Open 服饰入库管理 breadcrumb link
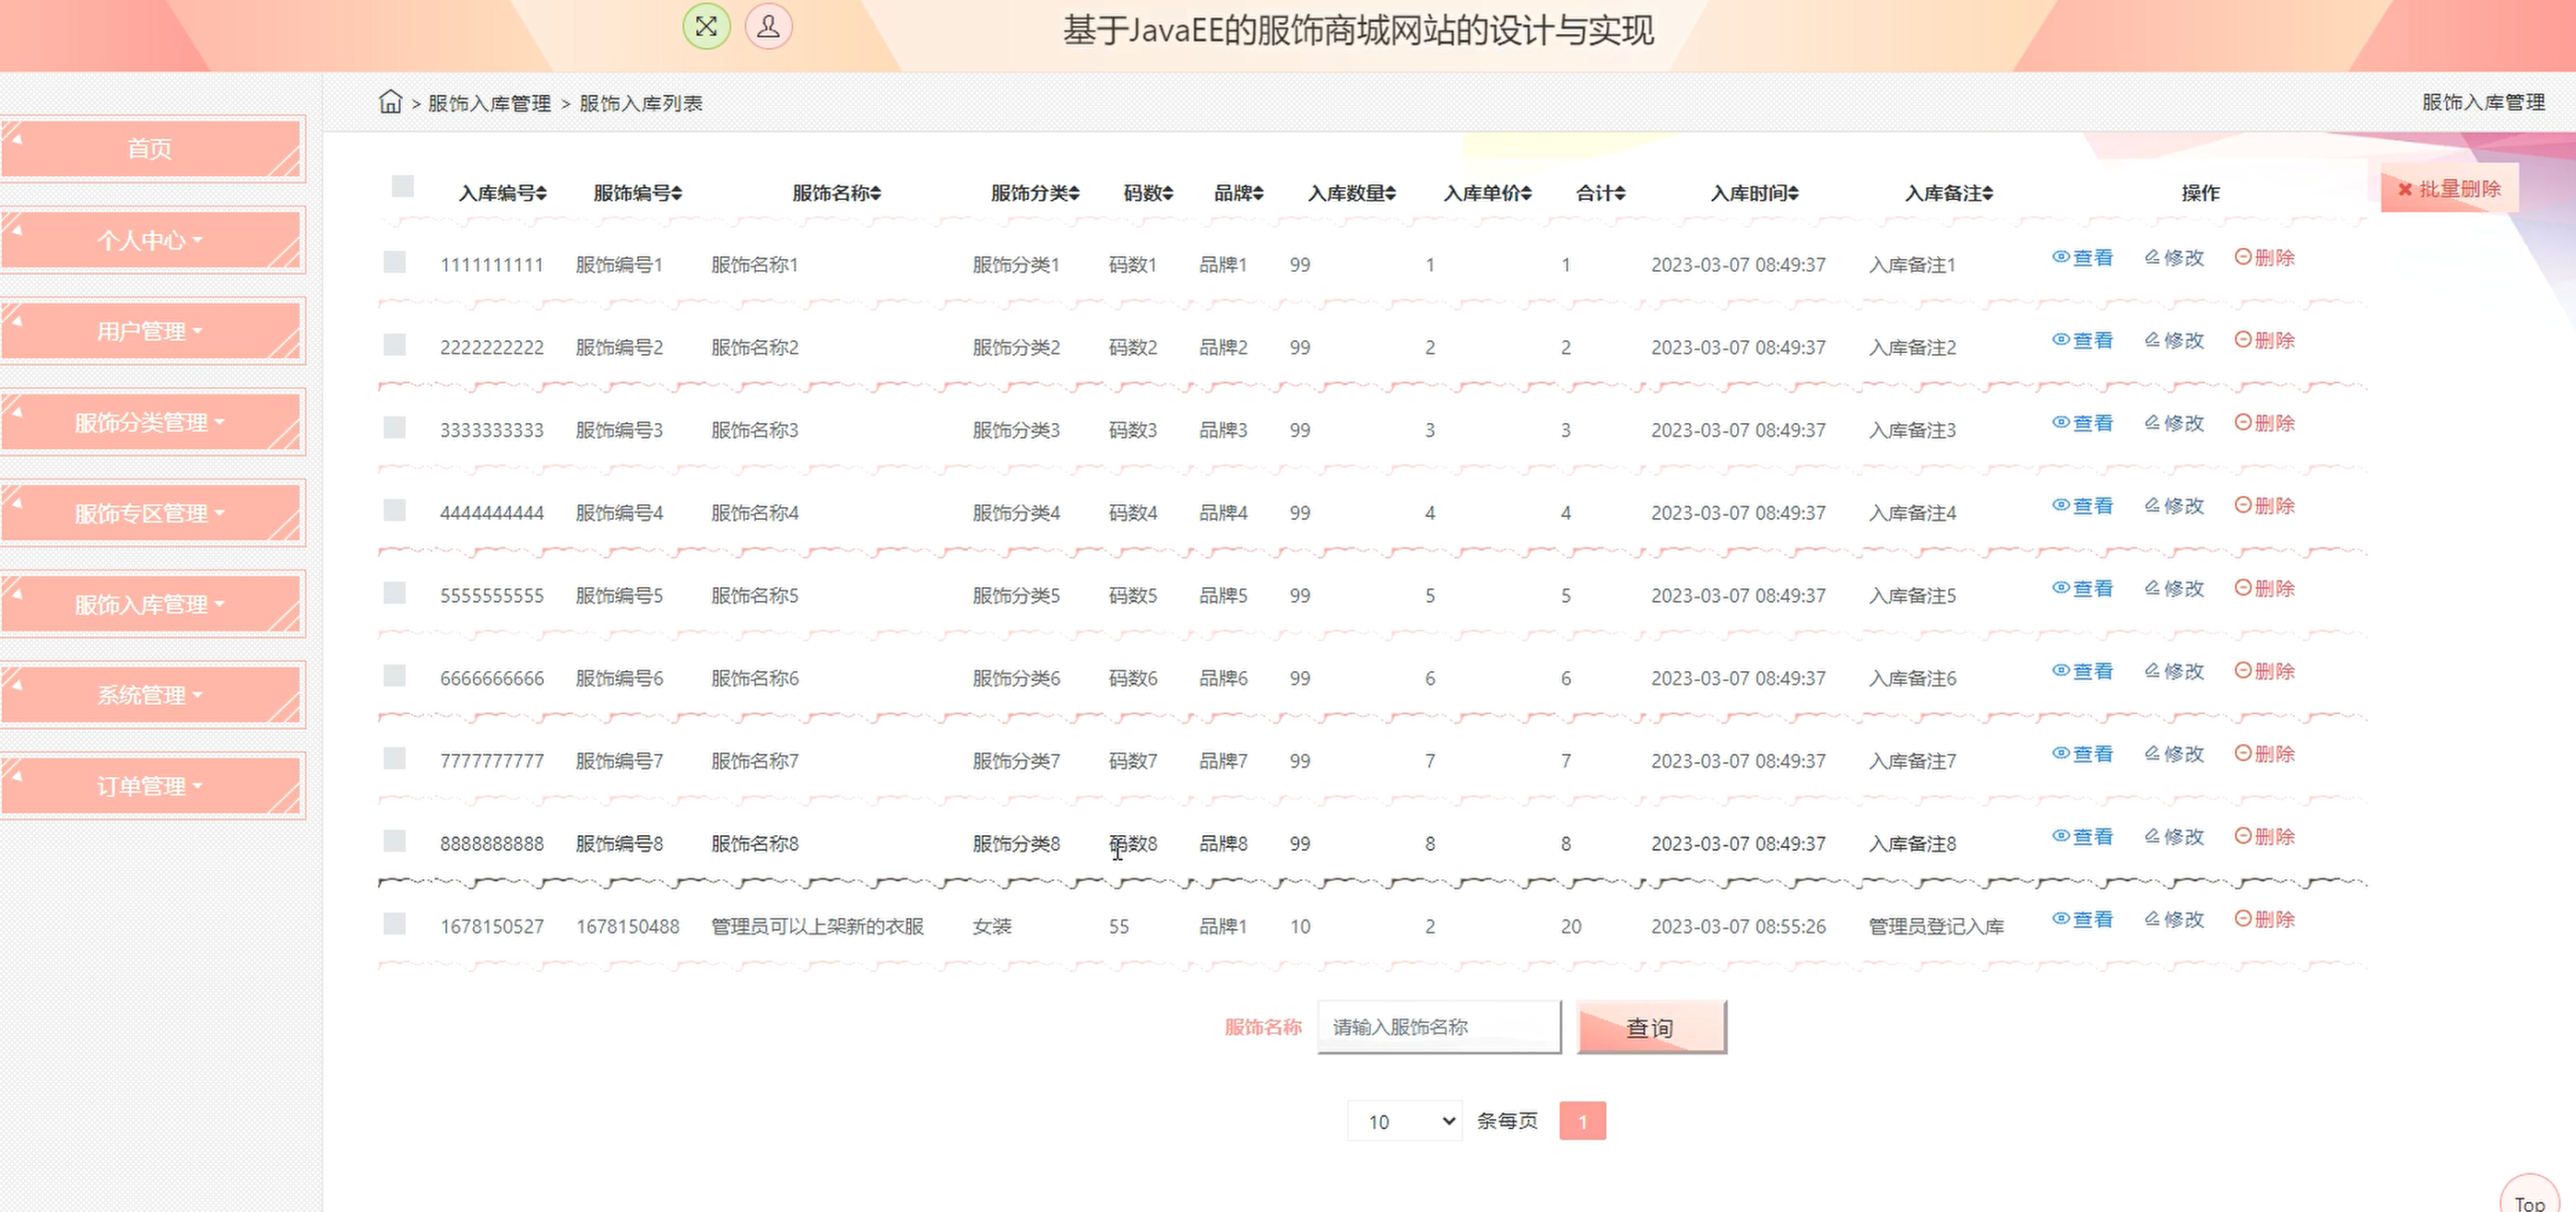 pyautogui.click(x=489, y=103)
